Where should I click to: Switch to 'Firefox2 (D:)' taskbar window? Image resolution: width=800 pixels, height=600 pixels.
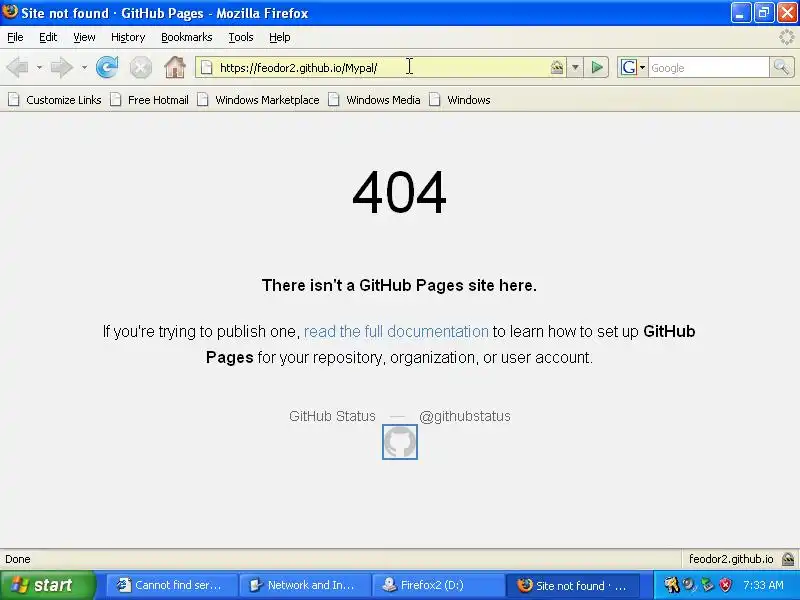point(438,585)
